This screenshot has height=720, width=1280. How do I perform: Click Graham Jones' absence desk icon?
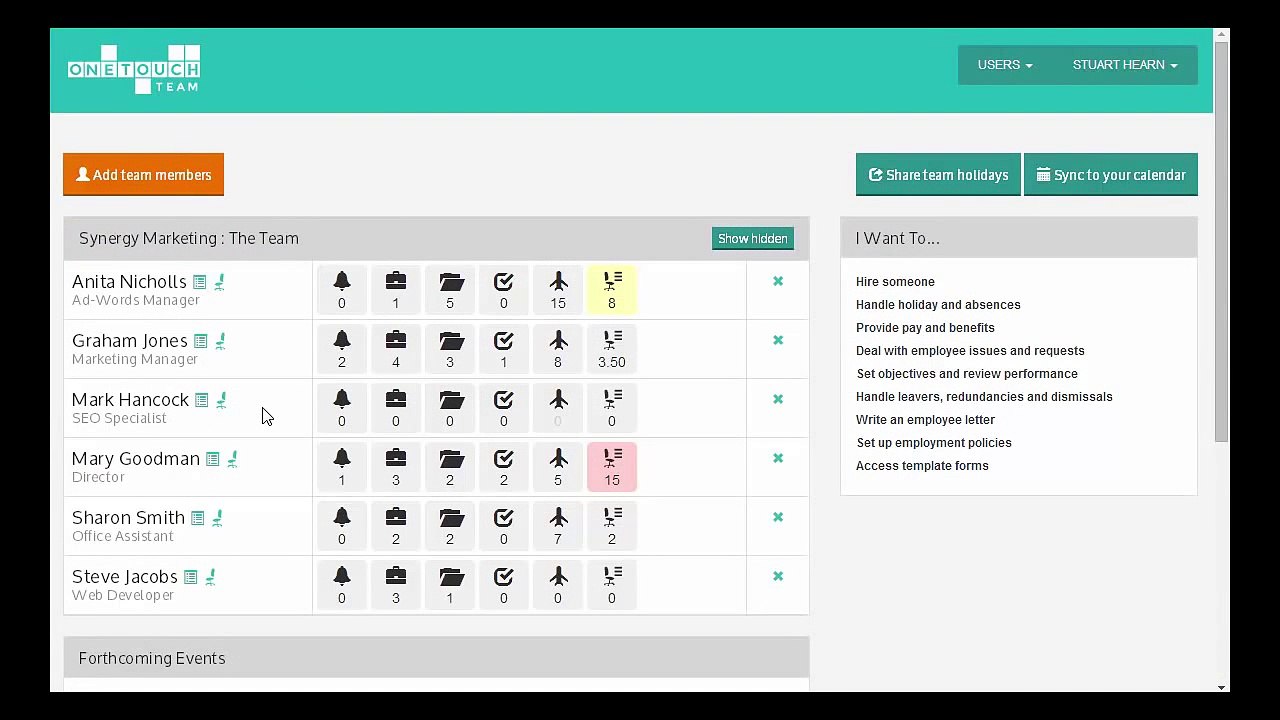point(612,349)
